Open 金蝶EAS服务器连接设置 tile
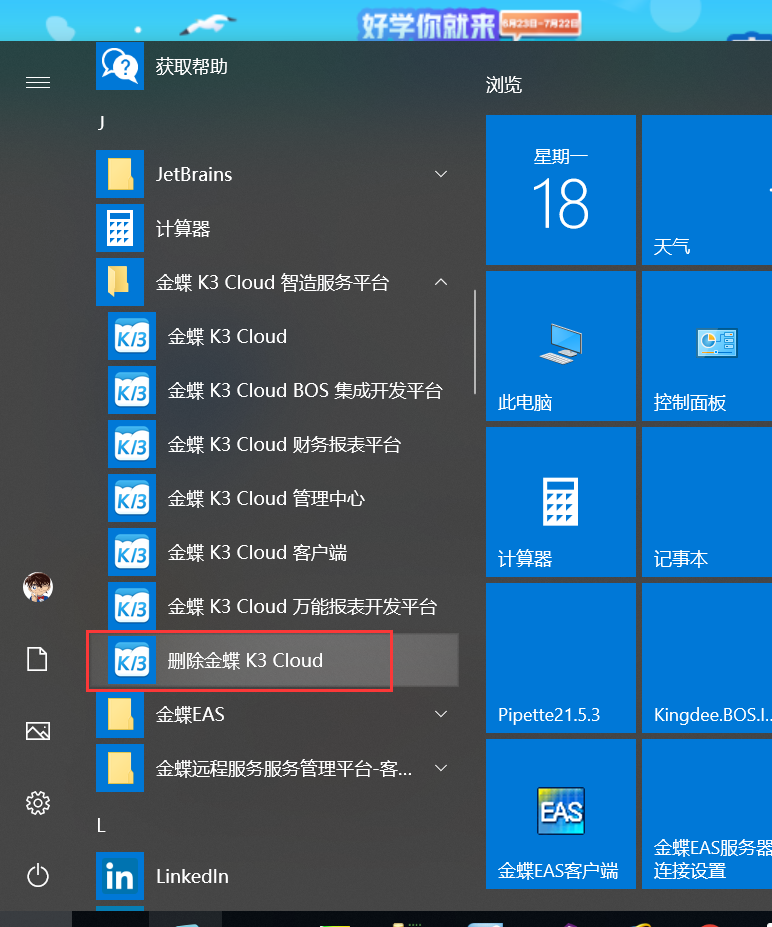Screen dimensions: 772x927 coord(707,814)
